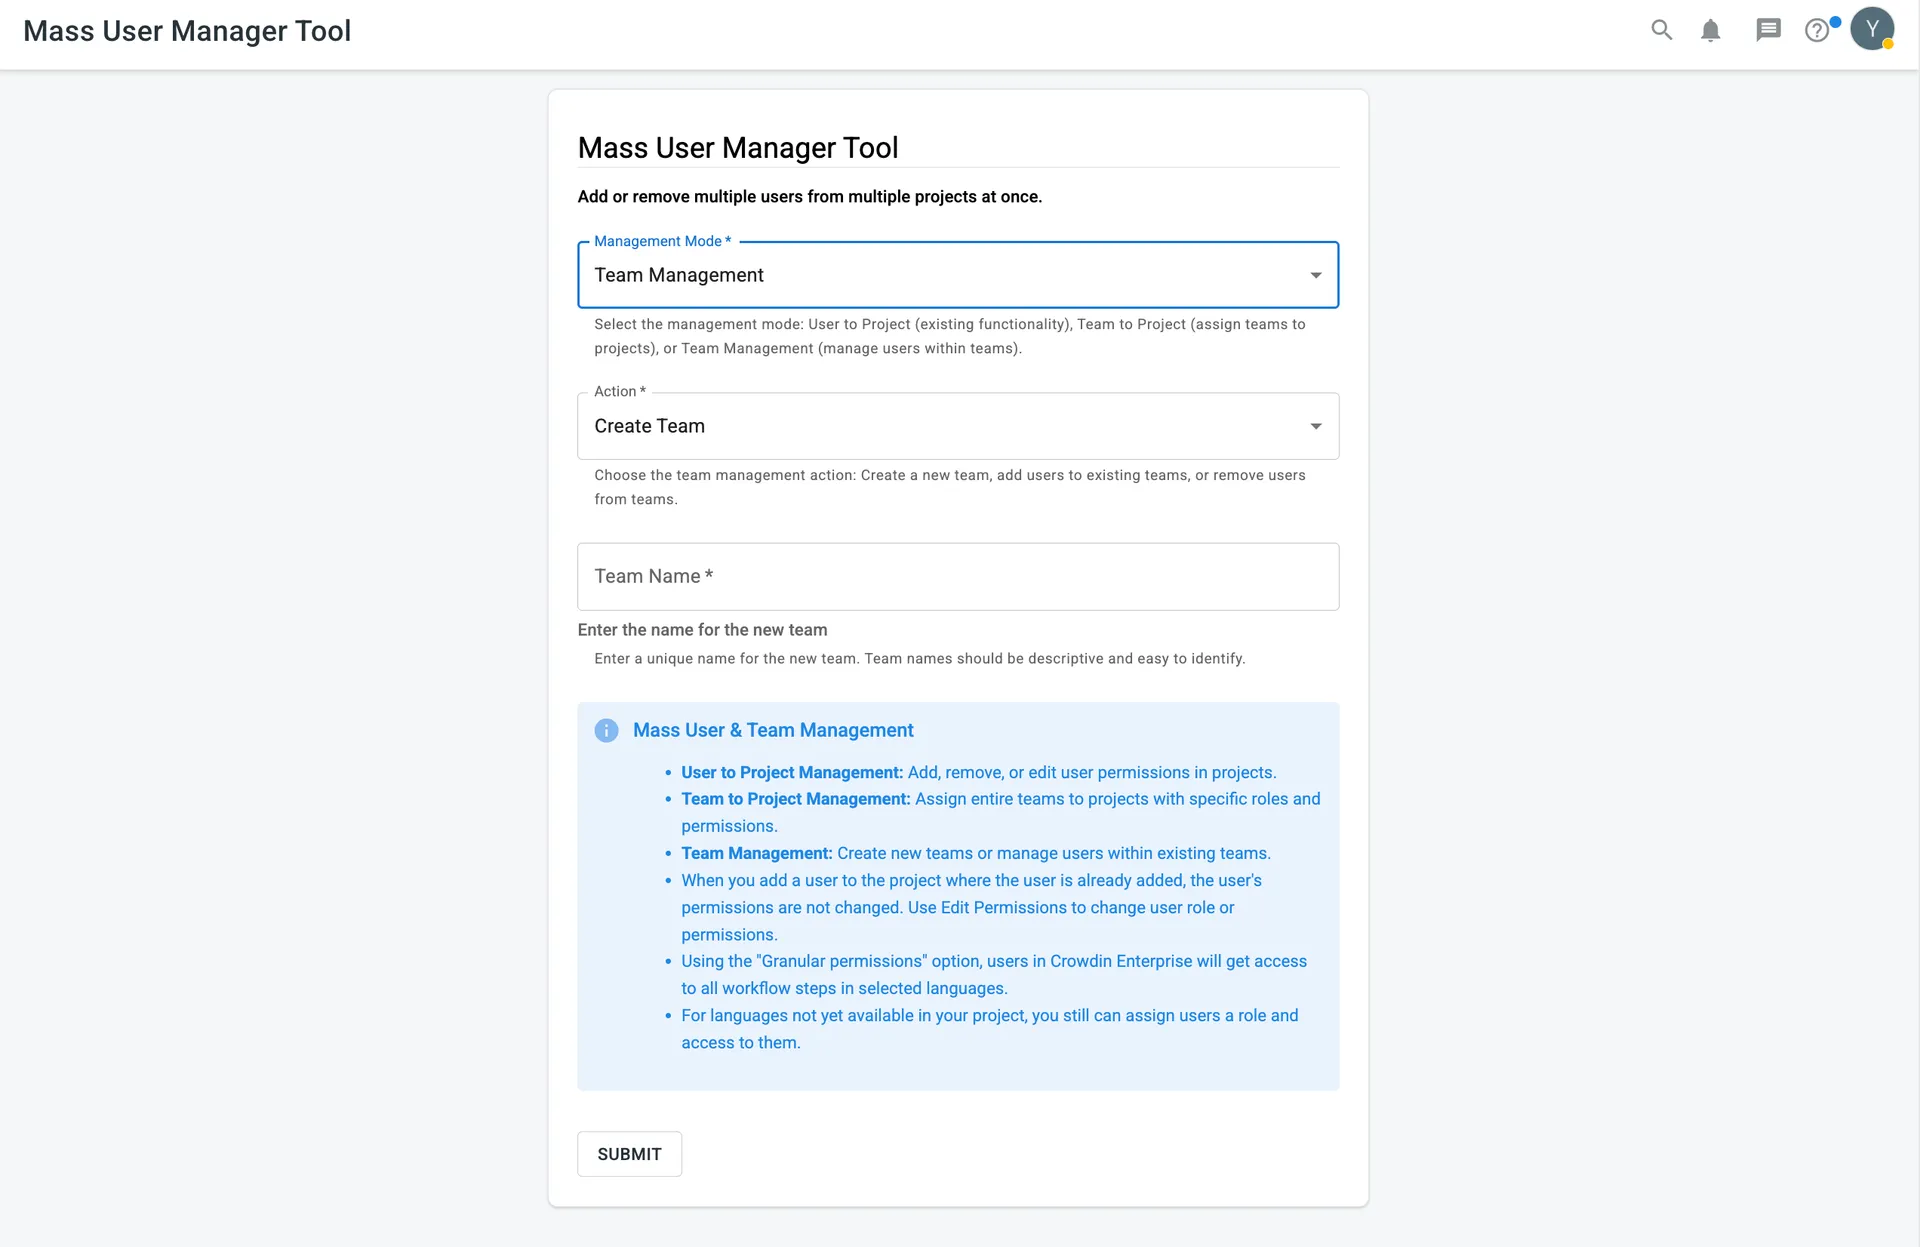
Task: Open the search icon in top bar
Action: (x=1661, y=30)
